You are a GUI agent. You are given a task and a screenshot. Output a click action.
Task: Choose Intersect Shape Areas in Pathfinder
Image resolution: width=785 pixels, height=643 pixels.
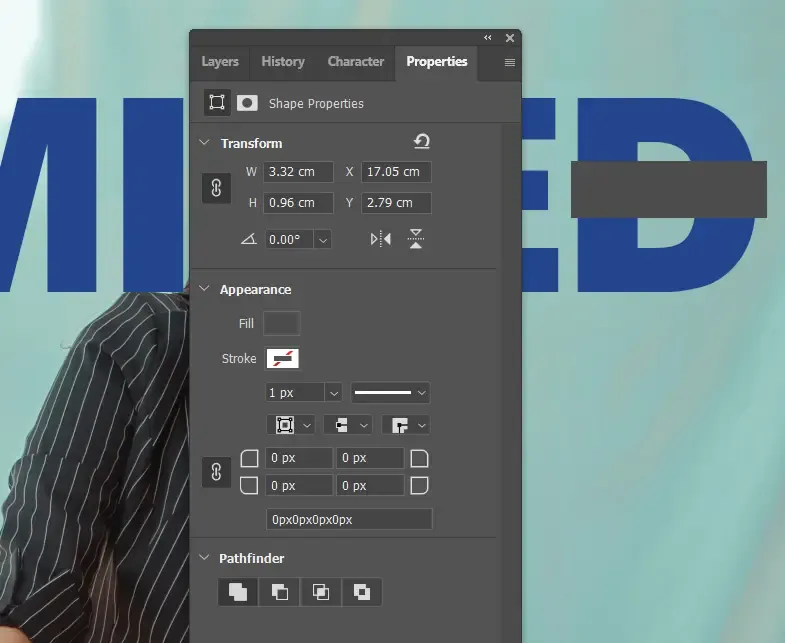[321, 592]
